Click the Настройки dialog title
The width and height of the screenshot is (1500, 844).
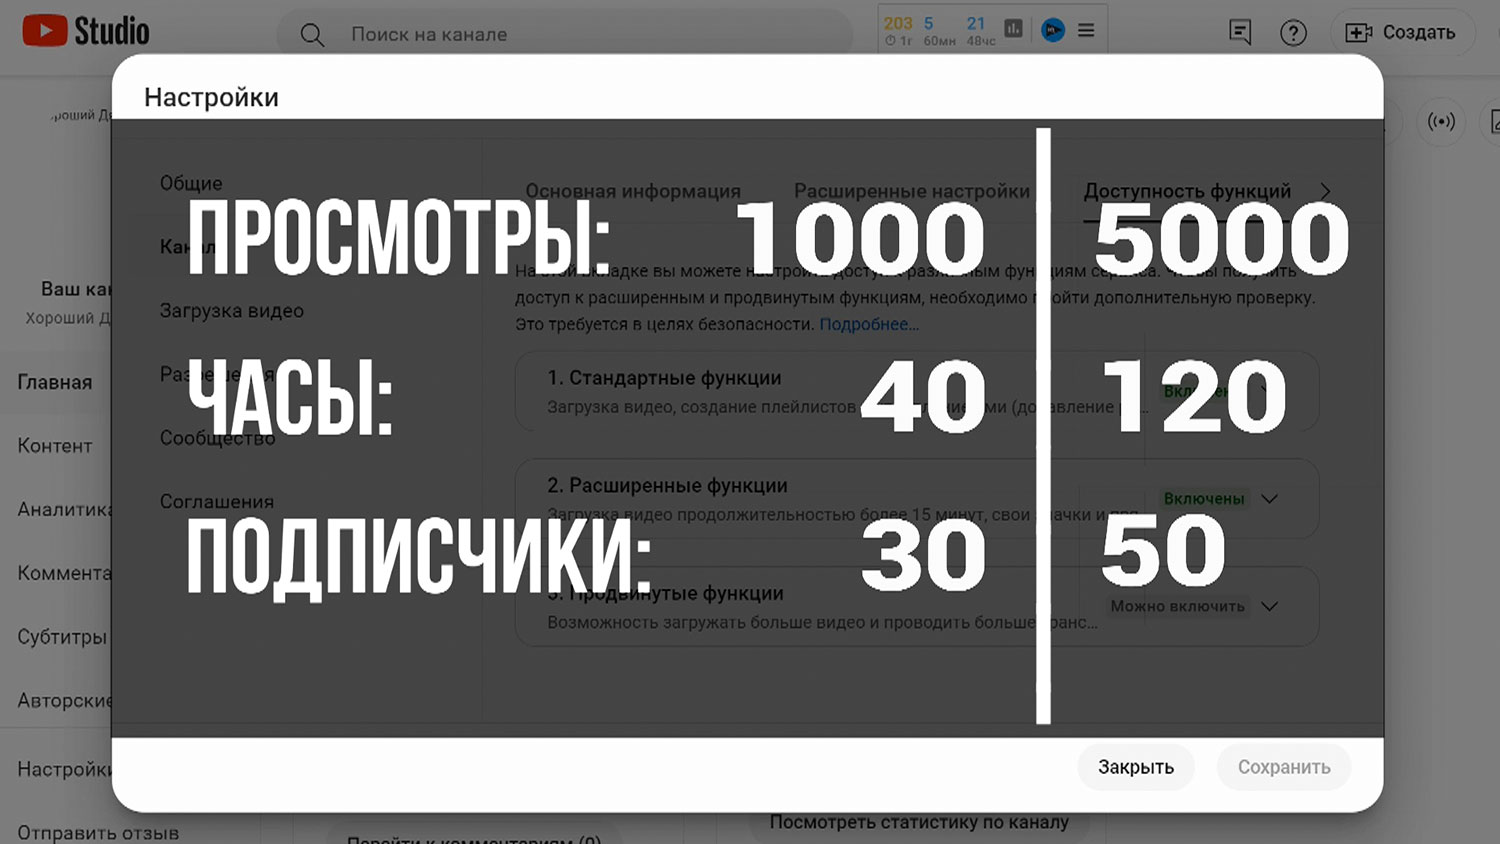click(211, 97)
